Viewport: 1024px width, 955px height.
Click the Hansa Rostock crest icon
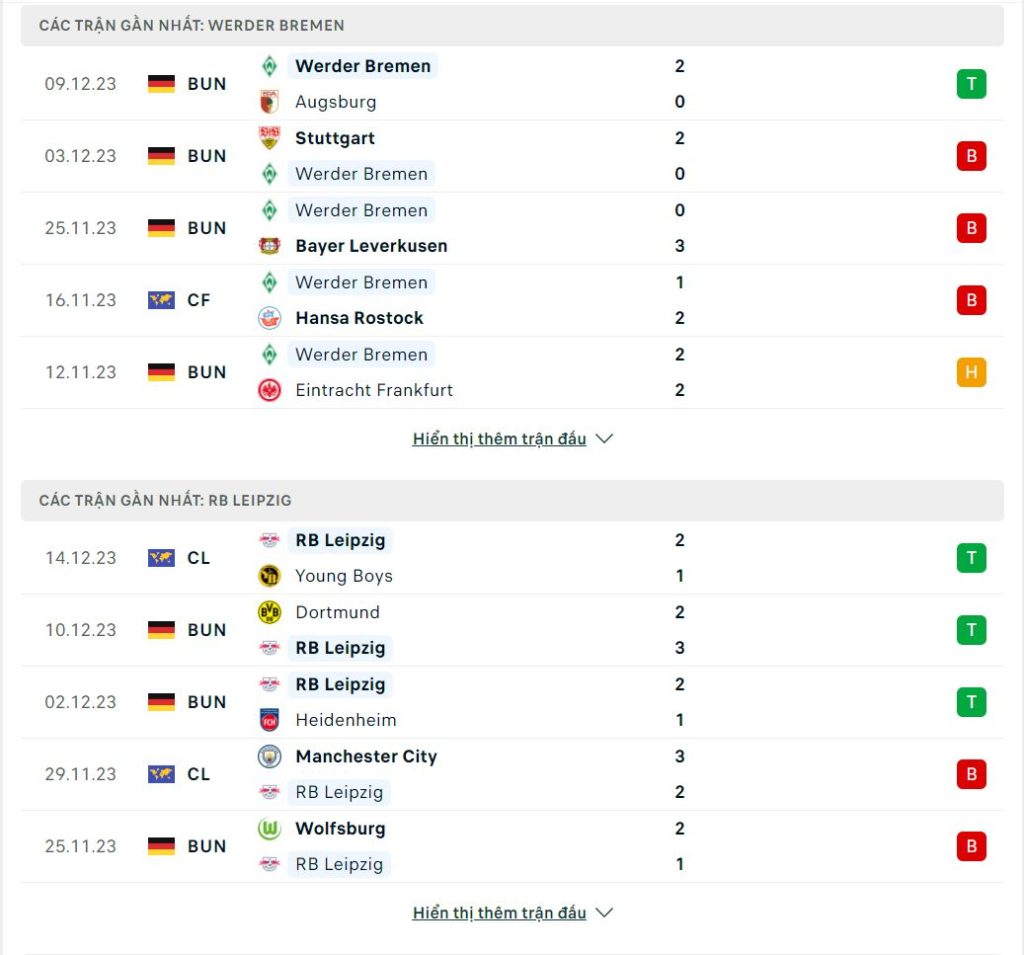click(269, 318)
